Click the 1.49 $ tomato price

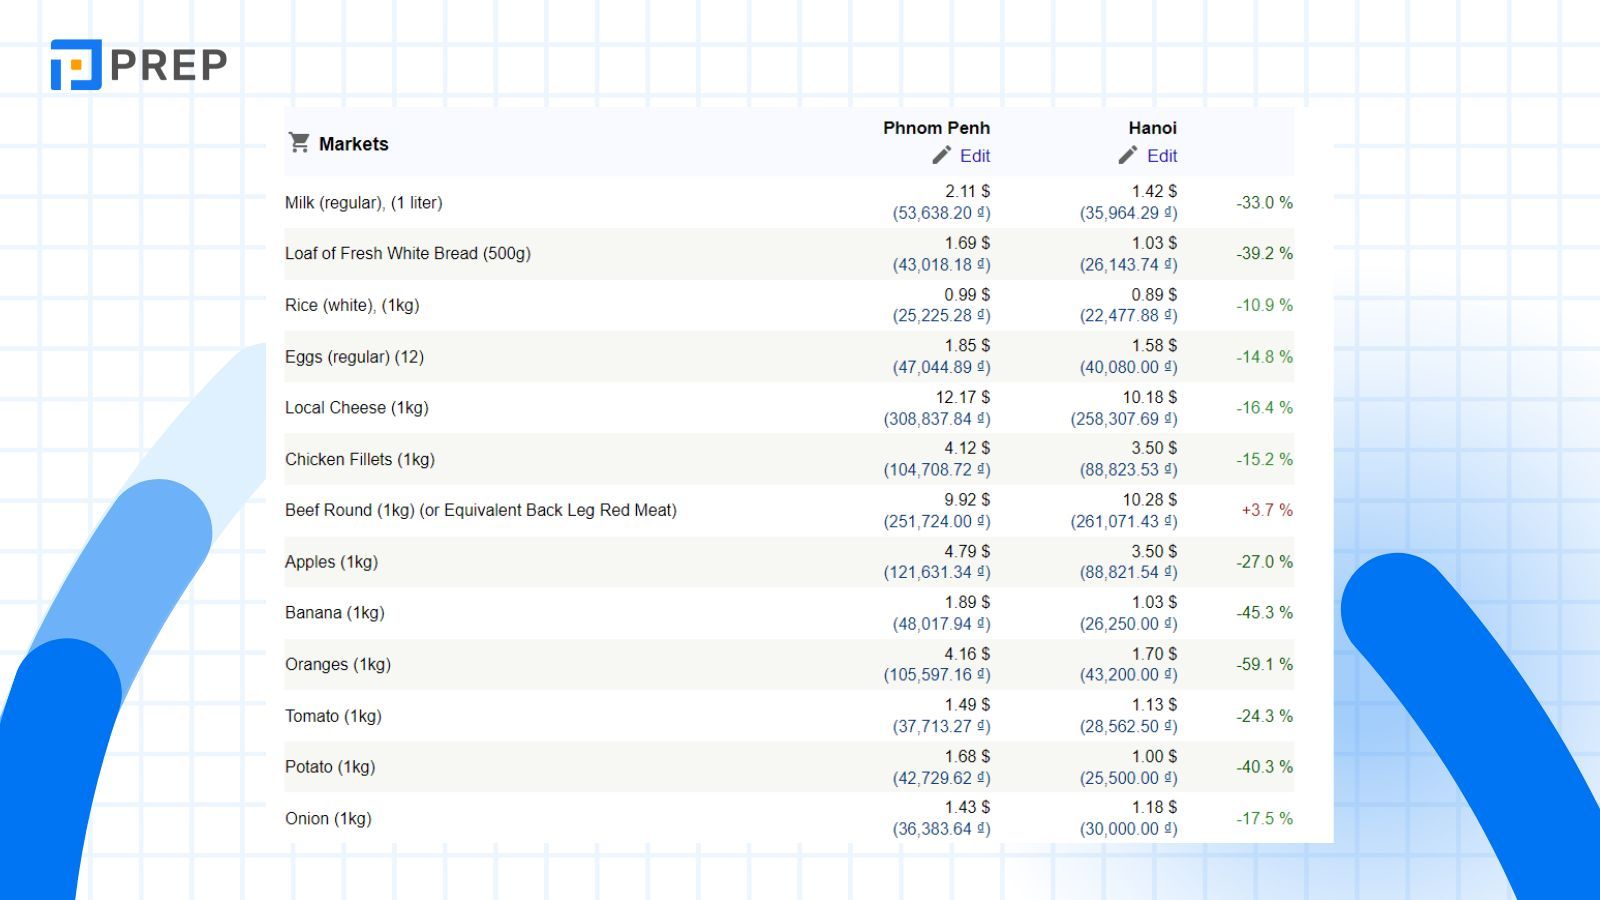click(x=967, y=706)
